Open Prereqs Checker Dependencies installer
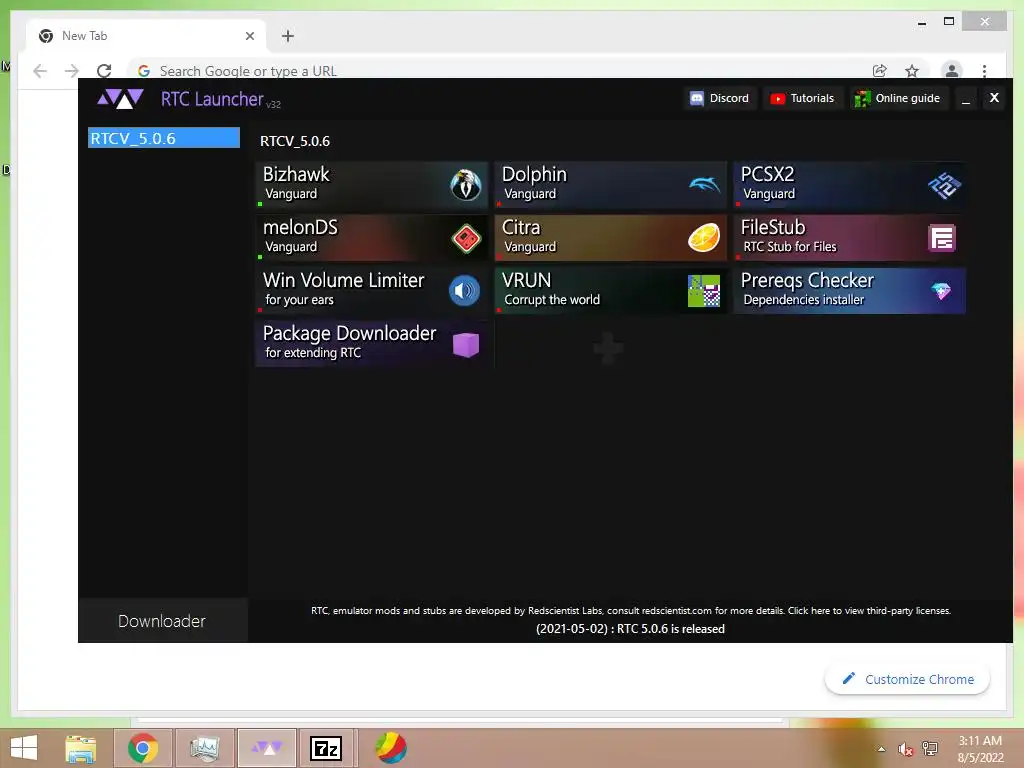This screenshot has height=768, width=1024. [x=850, y=291]
